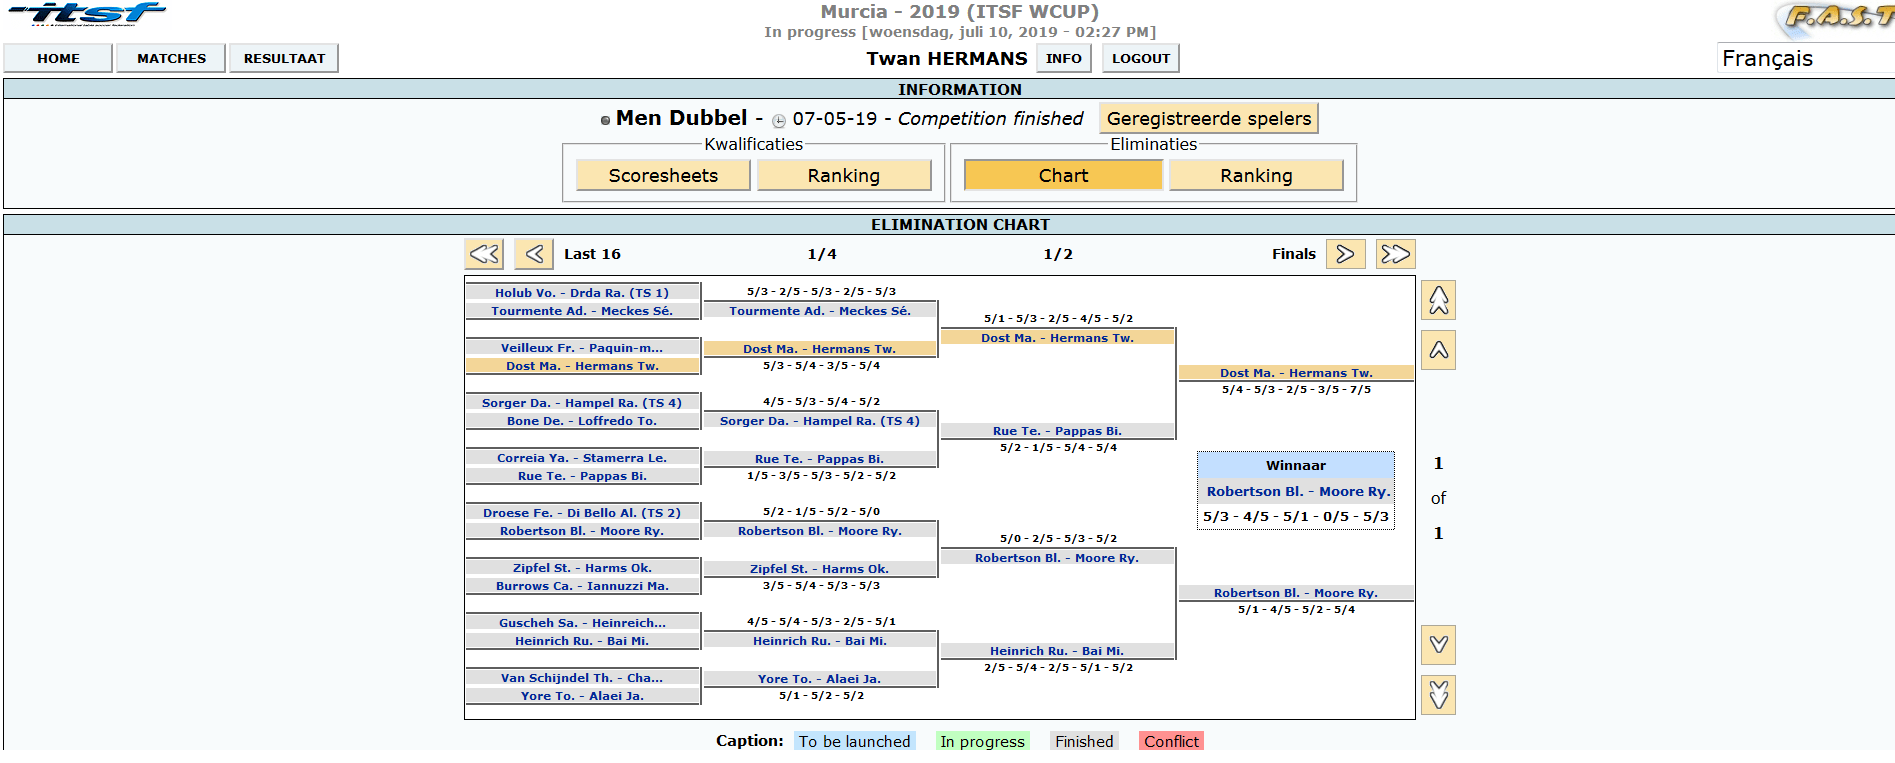Image resolution: width=1895 pixels, height=763 pixels.
Task: Click the ITSF logo
Action: 87,14
